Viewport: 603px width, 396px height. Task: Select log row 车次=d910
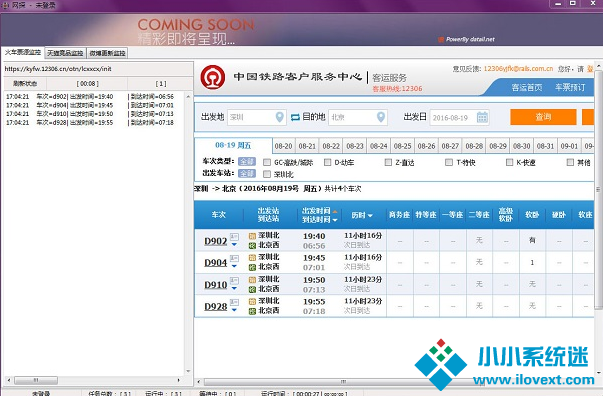90,113
